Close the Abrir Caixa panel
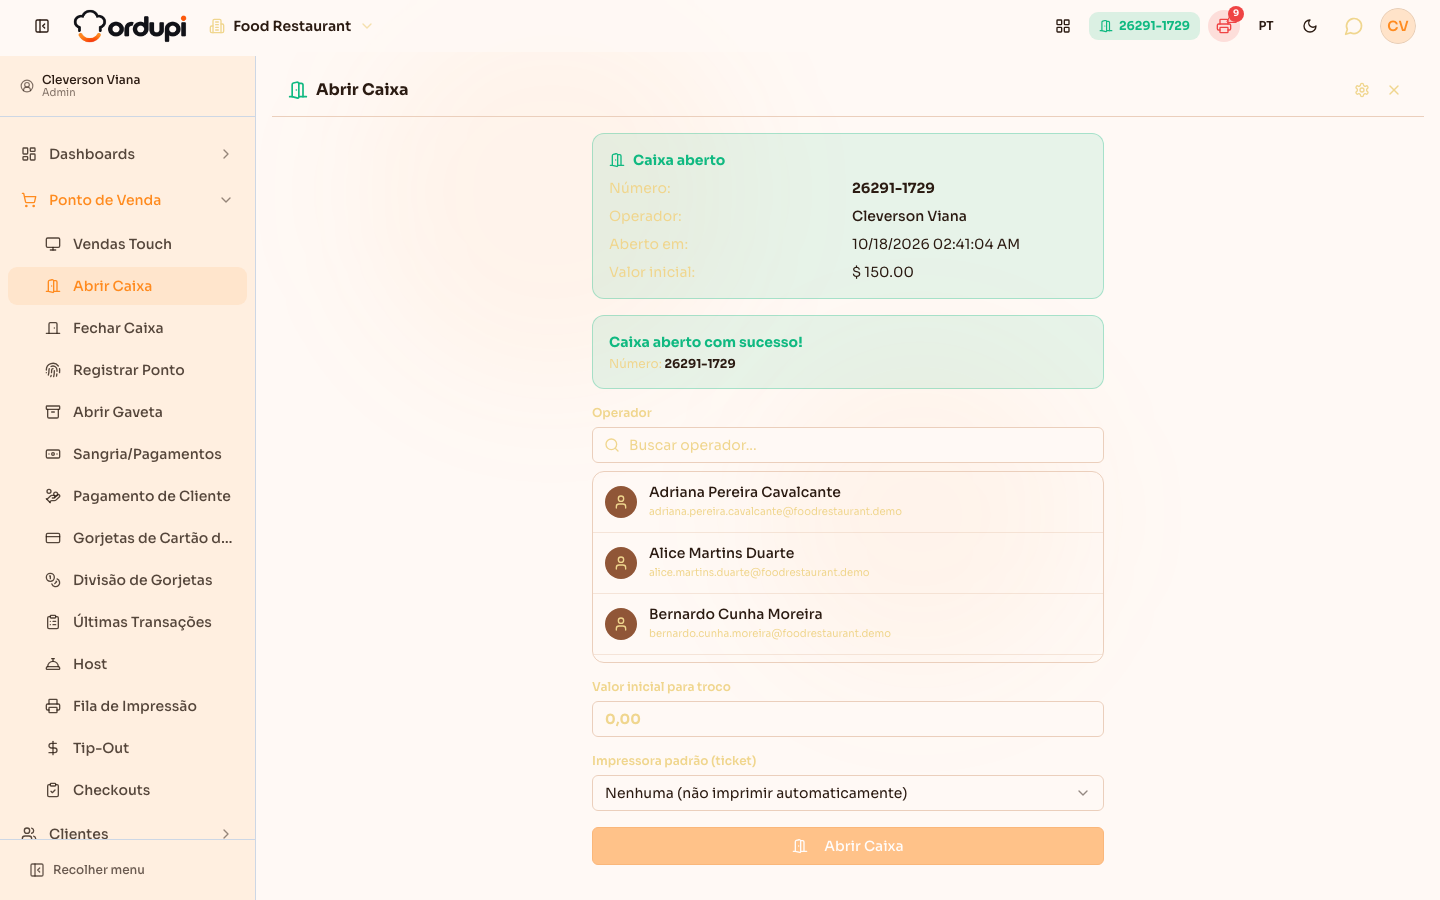 coord(1394,90)
